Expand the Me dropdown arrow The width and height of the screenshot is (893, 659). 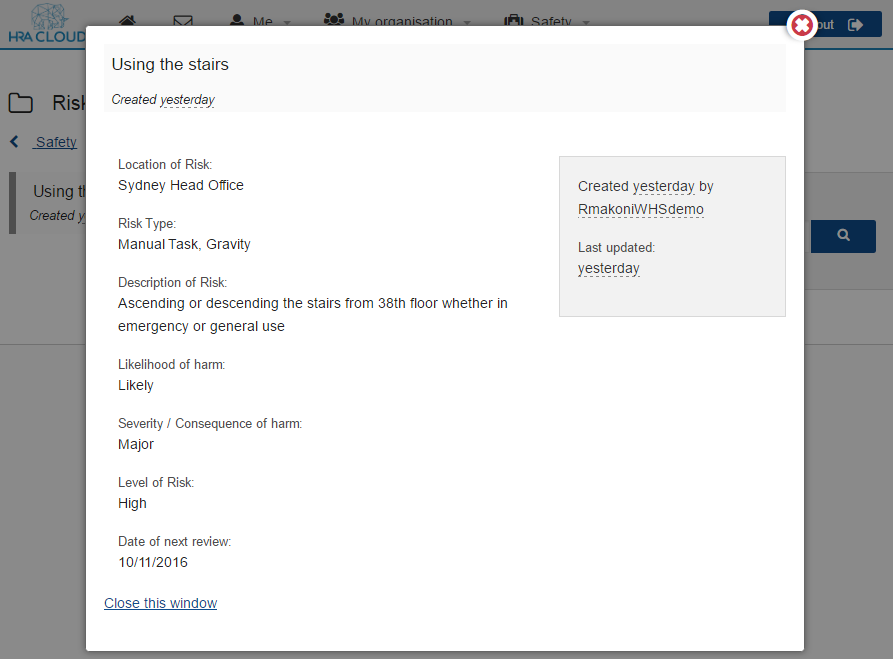point(287,23)
